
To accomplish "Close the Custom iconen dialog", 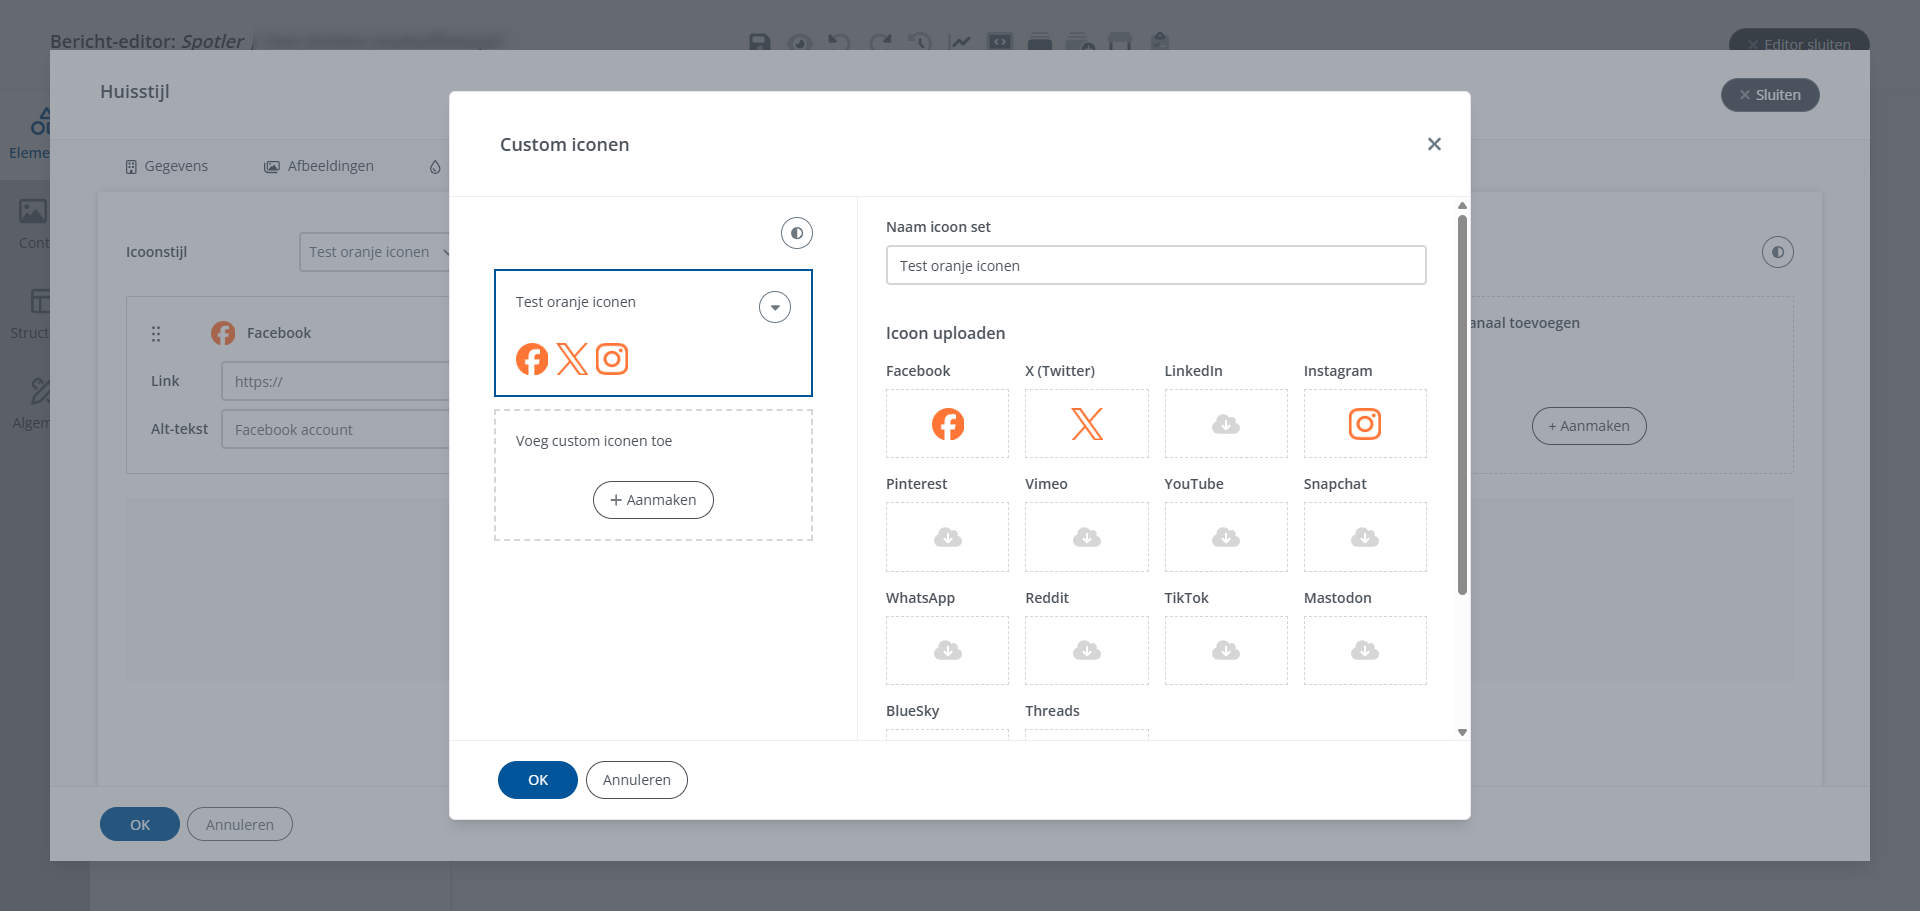I will [x=1434, y=144].
